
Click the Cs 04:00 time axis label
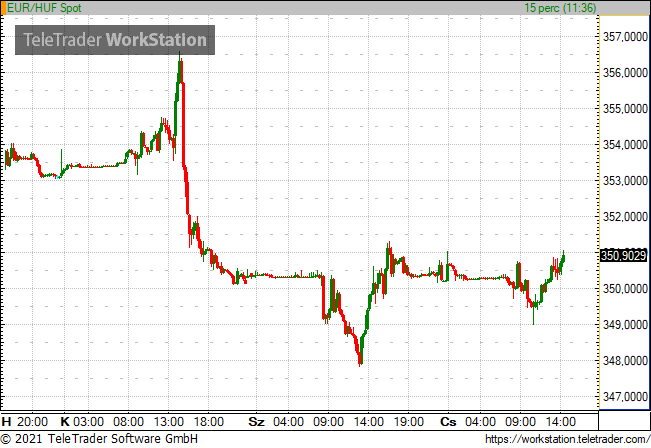click(x=468, y=422)
